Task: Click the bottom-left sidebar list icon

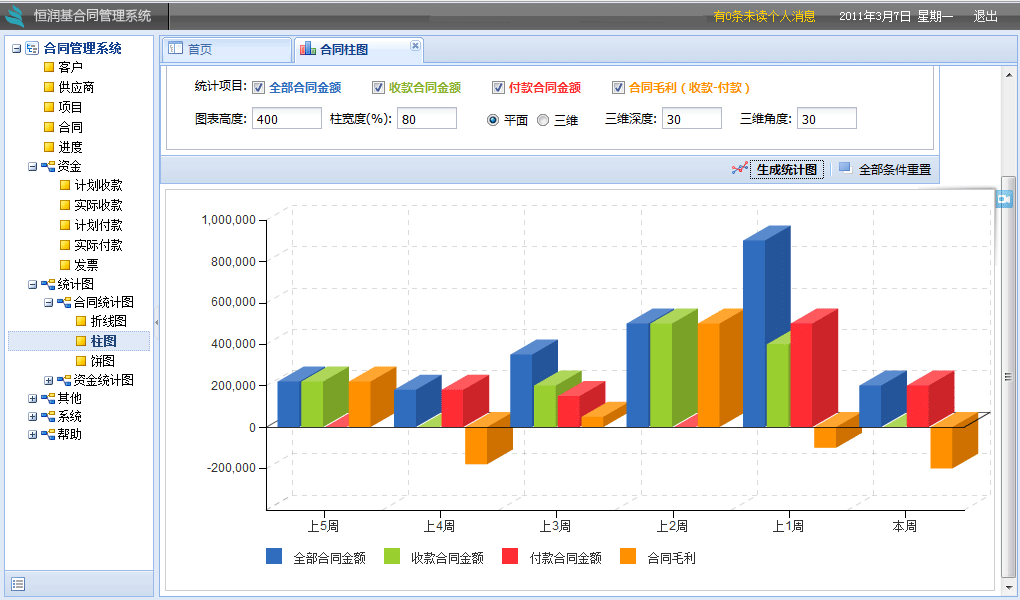Action: pyautogui.click(x=18, y=584)
